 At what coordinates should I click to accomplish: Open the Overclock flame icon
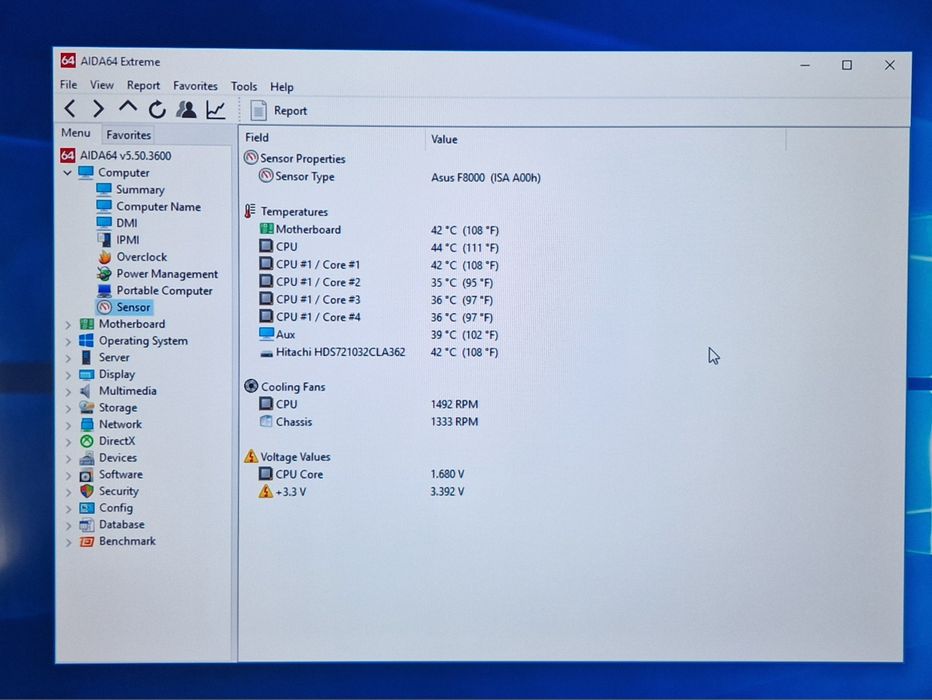tap(105, 257)
